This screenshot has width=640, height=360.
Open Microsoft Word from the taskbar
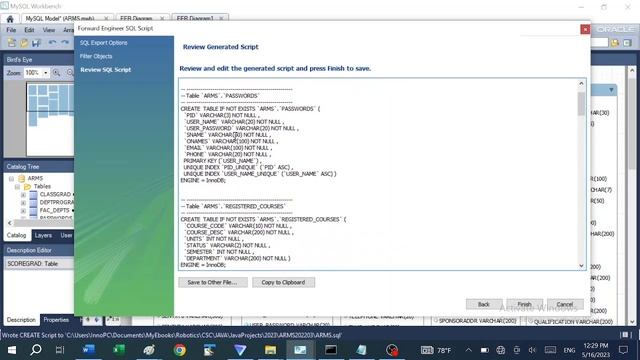point(89,350)
